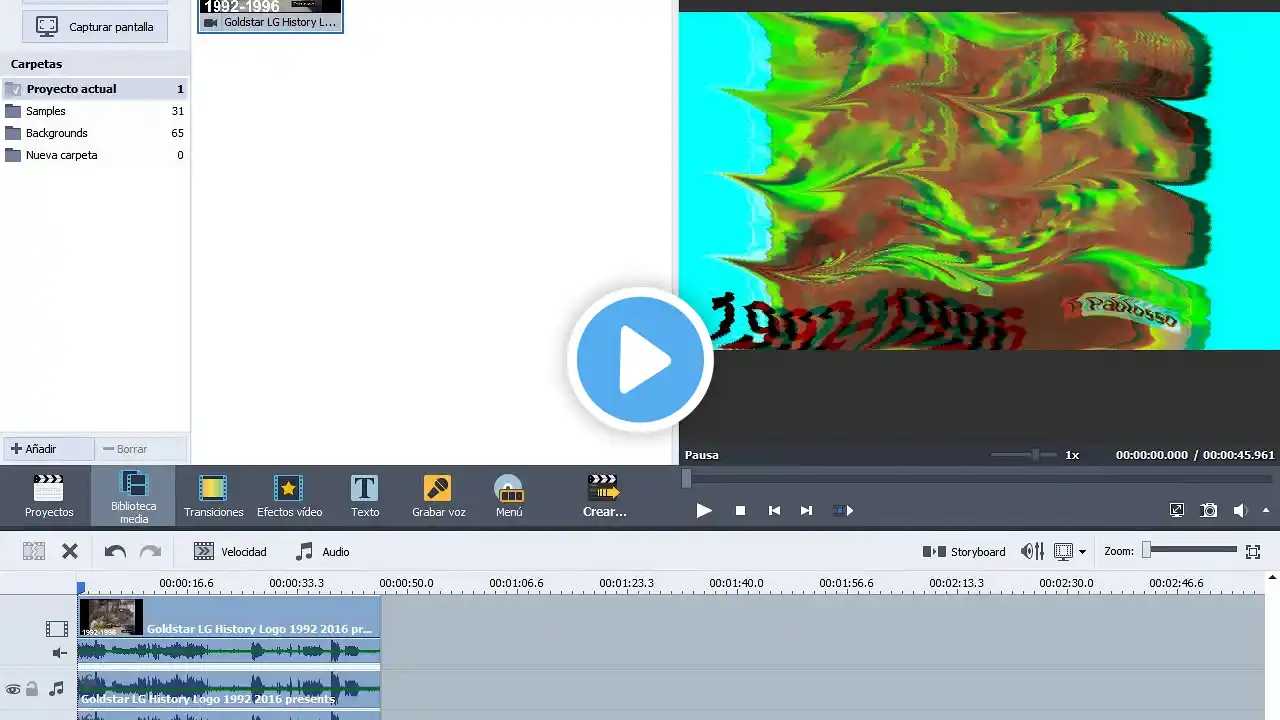Click the Capturar pantalla button
This screenshot has height=720, width=1280.
coord(94,27)
